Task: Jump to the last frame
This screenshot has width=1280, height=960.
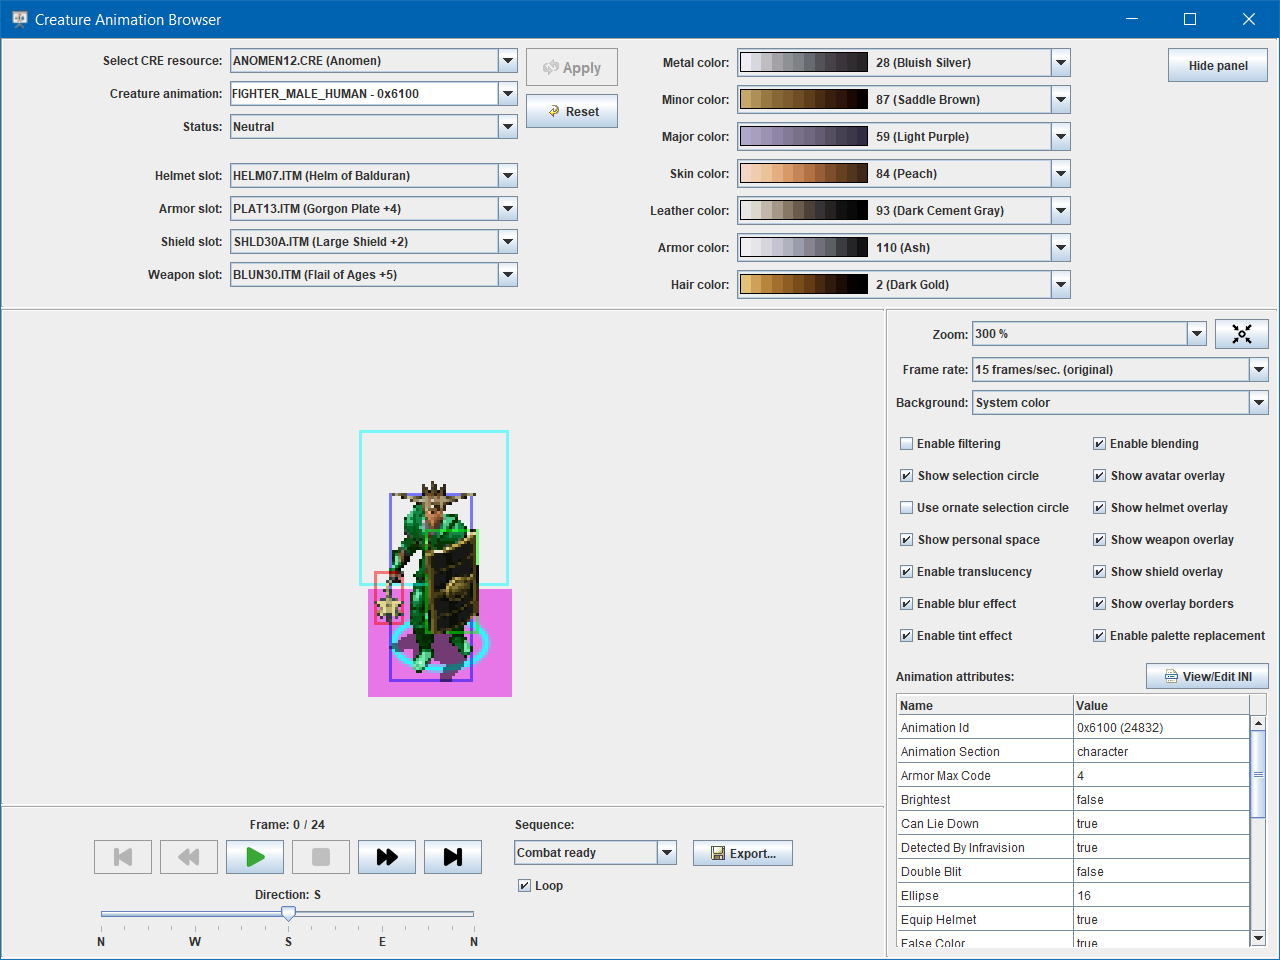Action: [x=453, y=857]
